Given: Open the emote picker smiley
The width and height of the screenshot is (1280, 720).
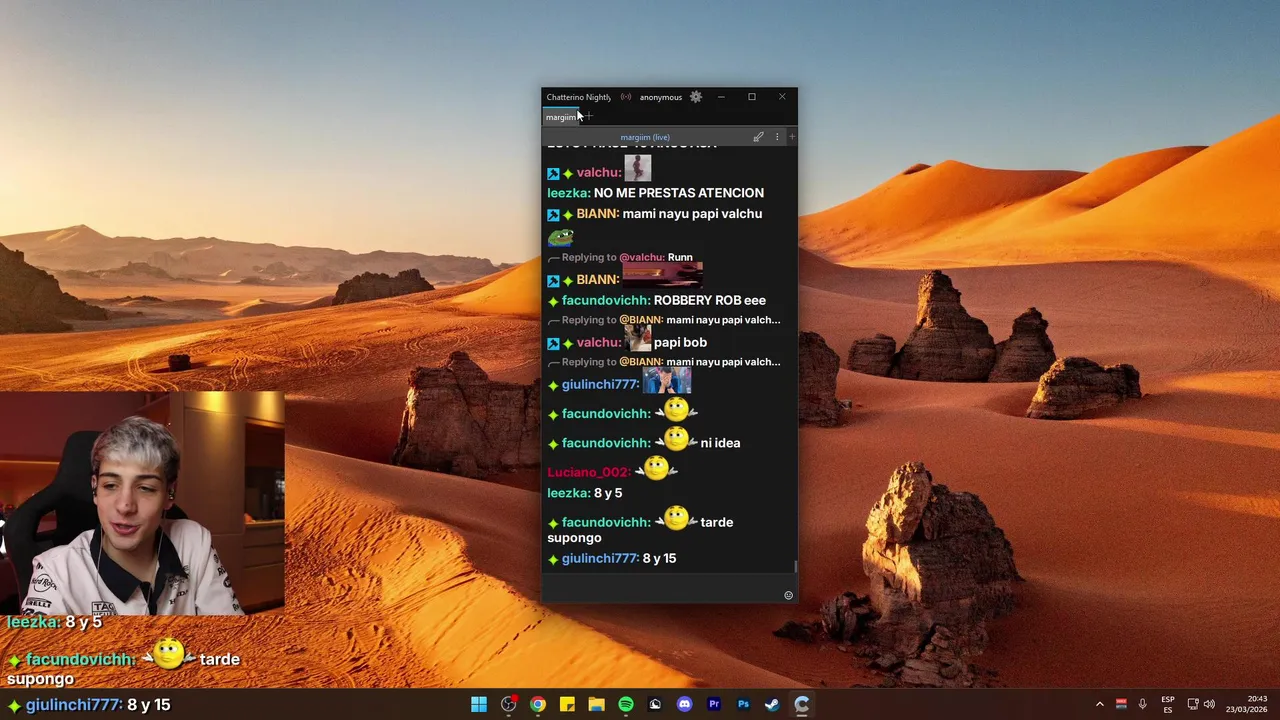Looking at the screenshot, I should click(x=788, y=595).
